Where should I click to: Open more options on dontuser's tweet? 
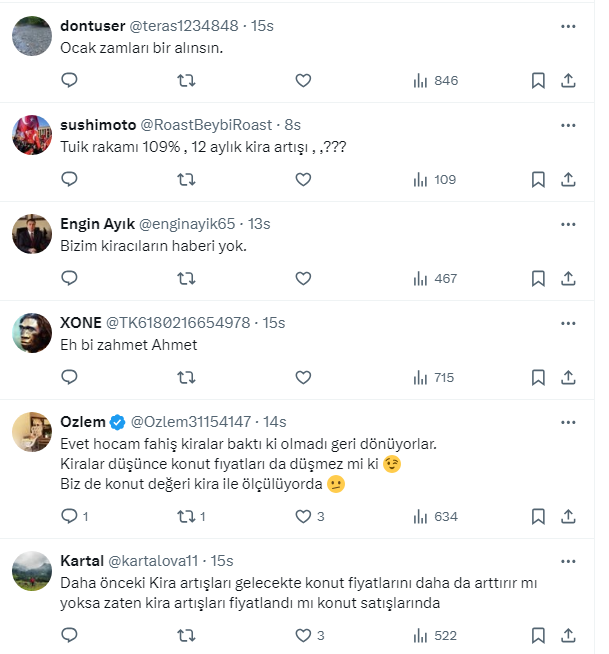[x=568, y=26]
